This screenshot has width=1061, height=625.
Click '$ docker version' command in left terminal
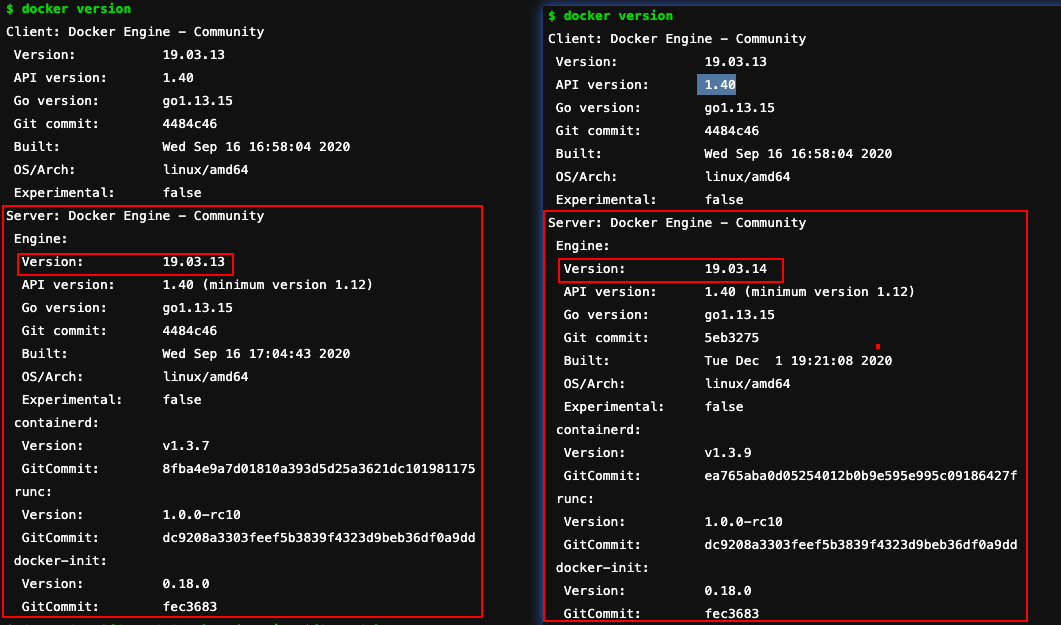coord(68,9)
